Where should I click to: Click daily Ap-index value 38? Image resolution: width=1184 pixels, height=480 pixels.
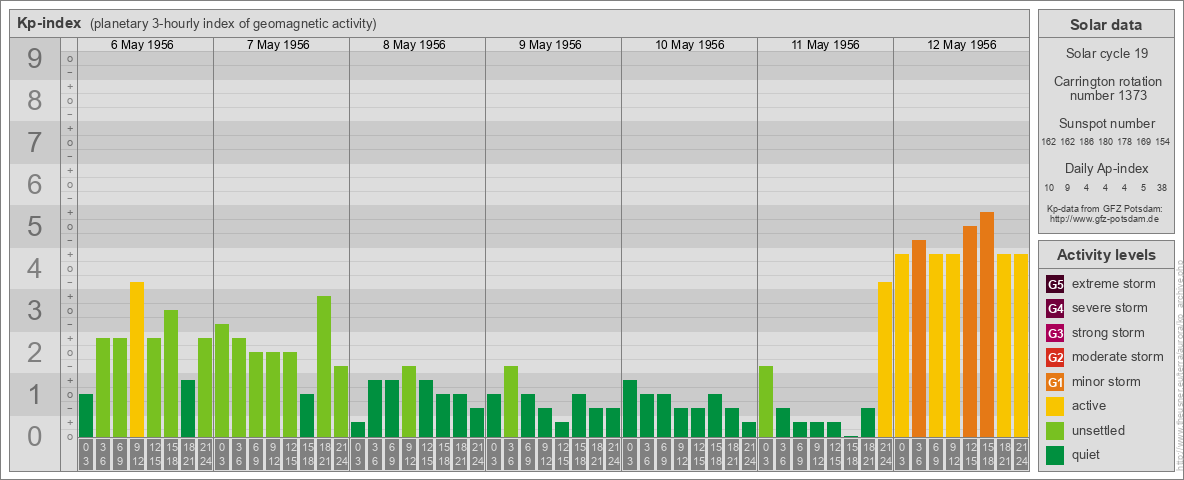(x=1162, y=187)
